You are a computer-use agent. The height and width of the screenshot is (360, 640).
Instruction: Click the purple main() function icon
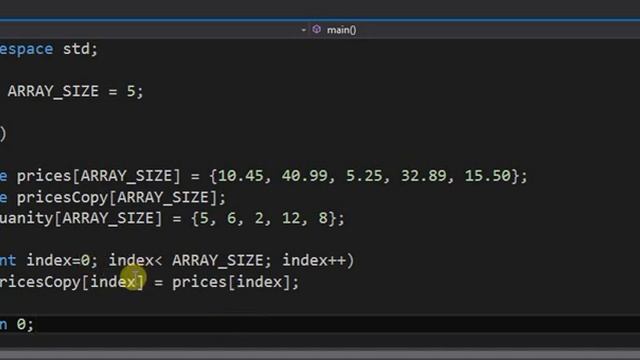click(x=316, y=29)
